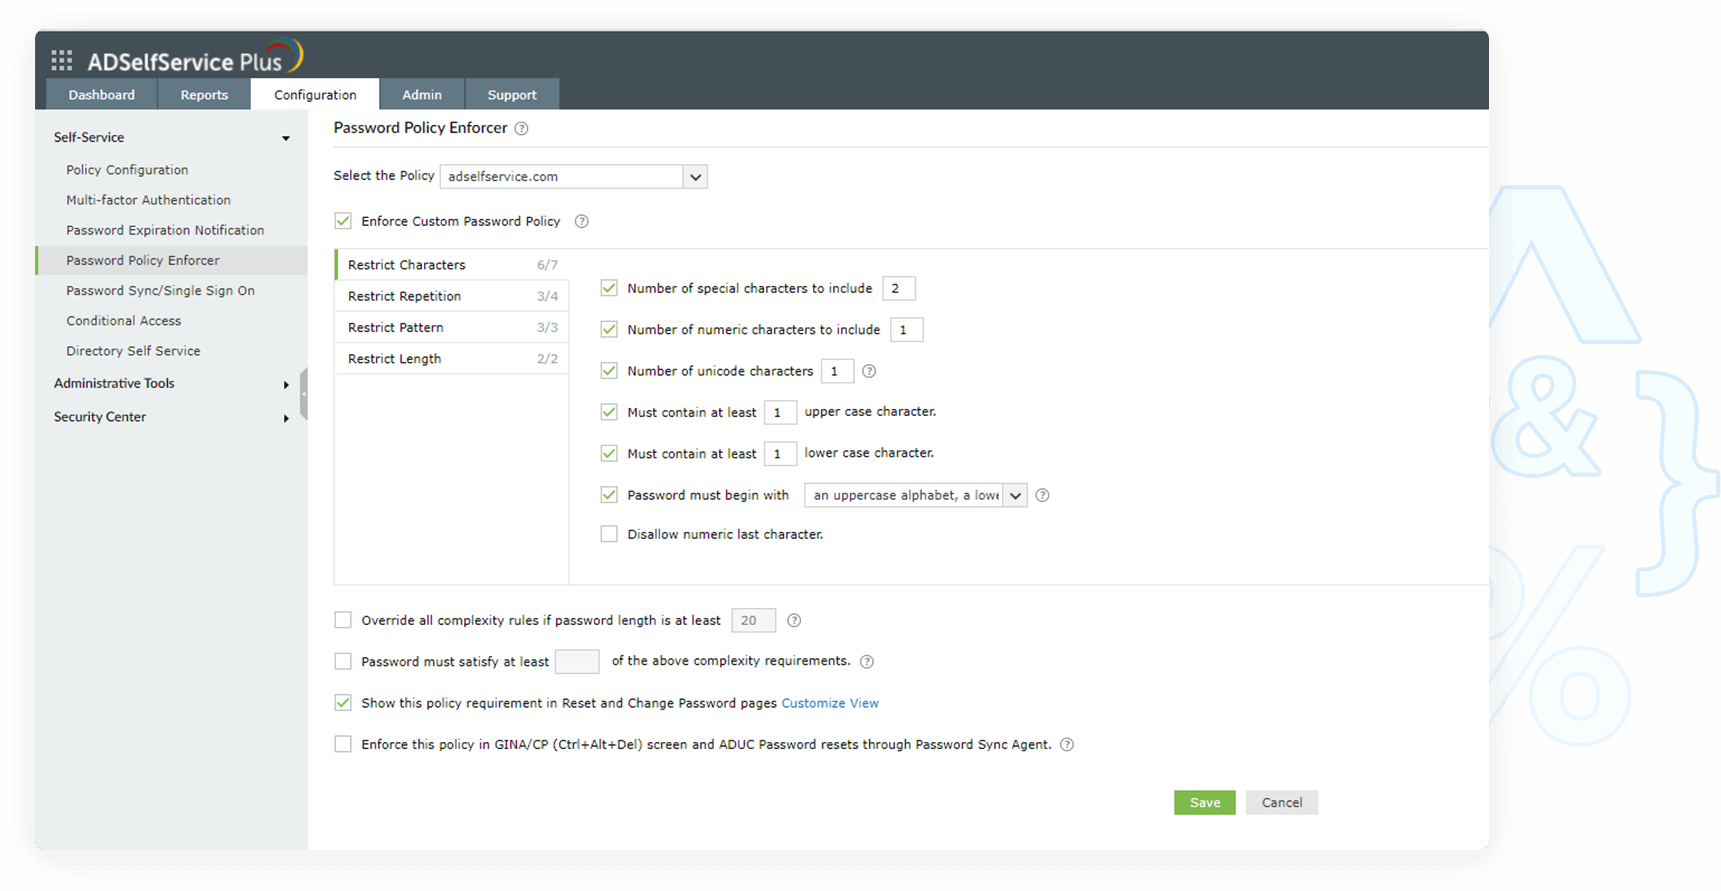Viewport: 1721px width, 891px height.
Task: Click help icon beside Password must begin with
Action: pyautogui.click(x=1042, y=495)
